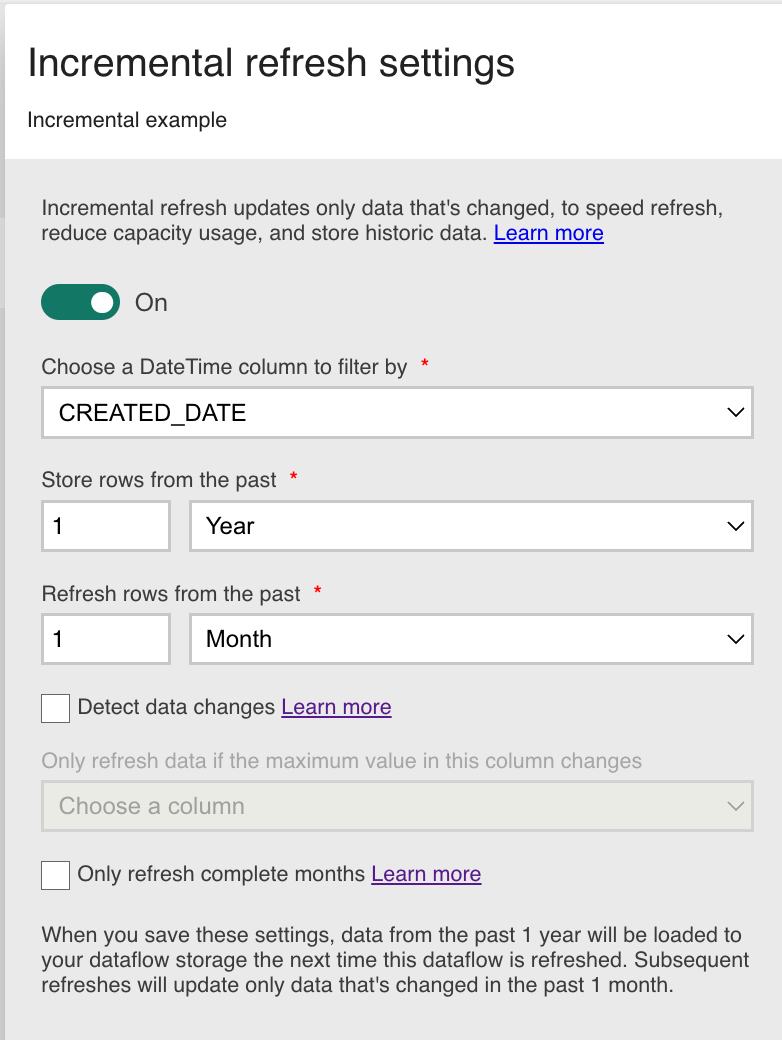Open the Year period dropdown

(471, 526)
